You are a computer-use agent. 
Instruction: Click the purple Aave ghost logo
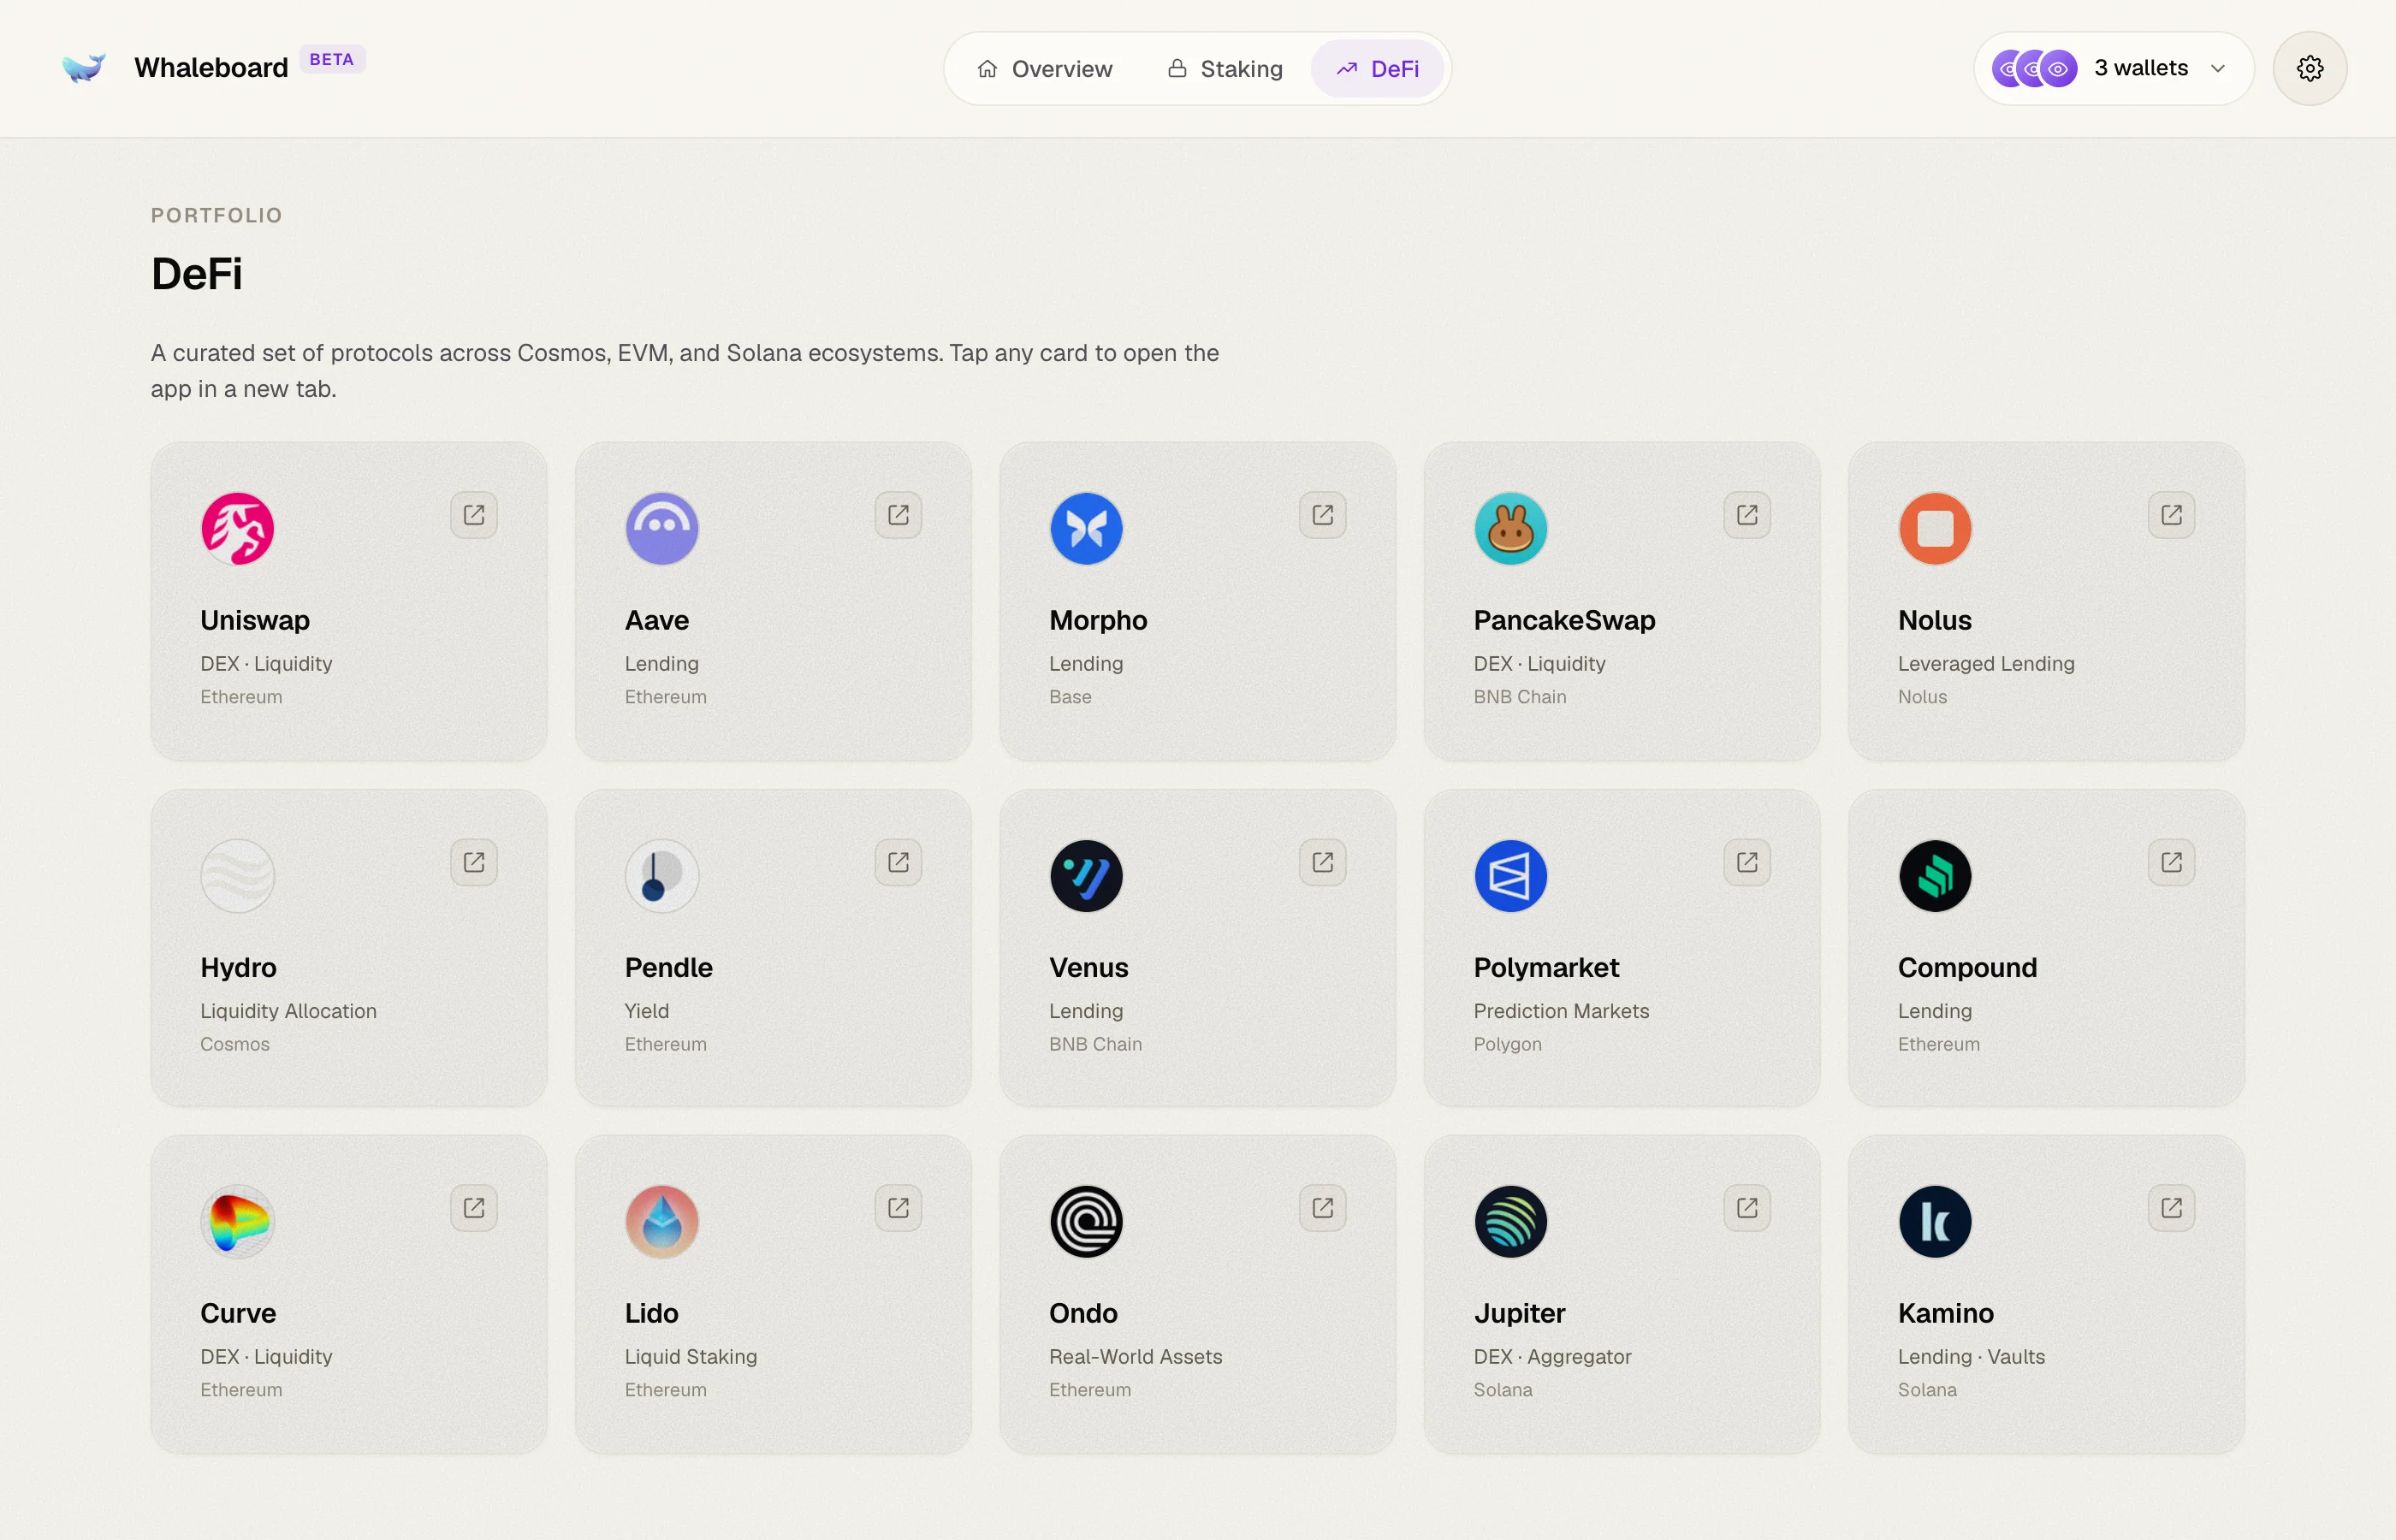coord(662,529)
